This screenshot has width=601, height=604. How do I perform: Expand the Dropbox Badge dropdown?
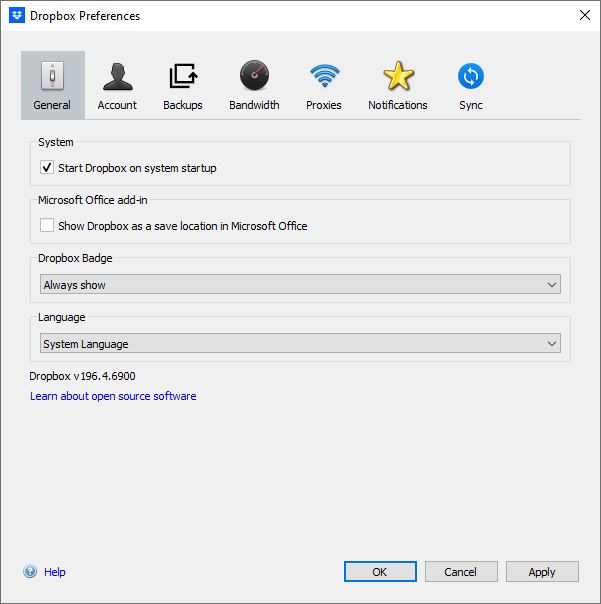(x=300, y=284)
